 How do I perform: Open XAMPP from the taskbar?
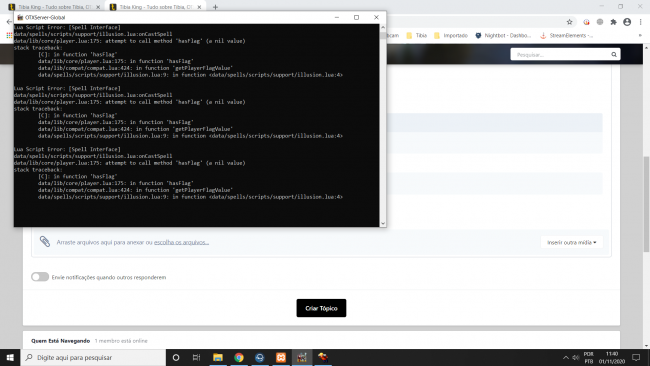pos(281,357)
